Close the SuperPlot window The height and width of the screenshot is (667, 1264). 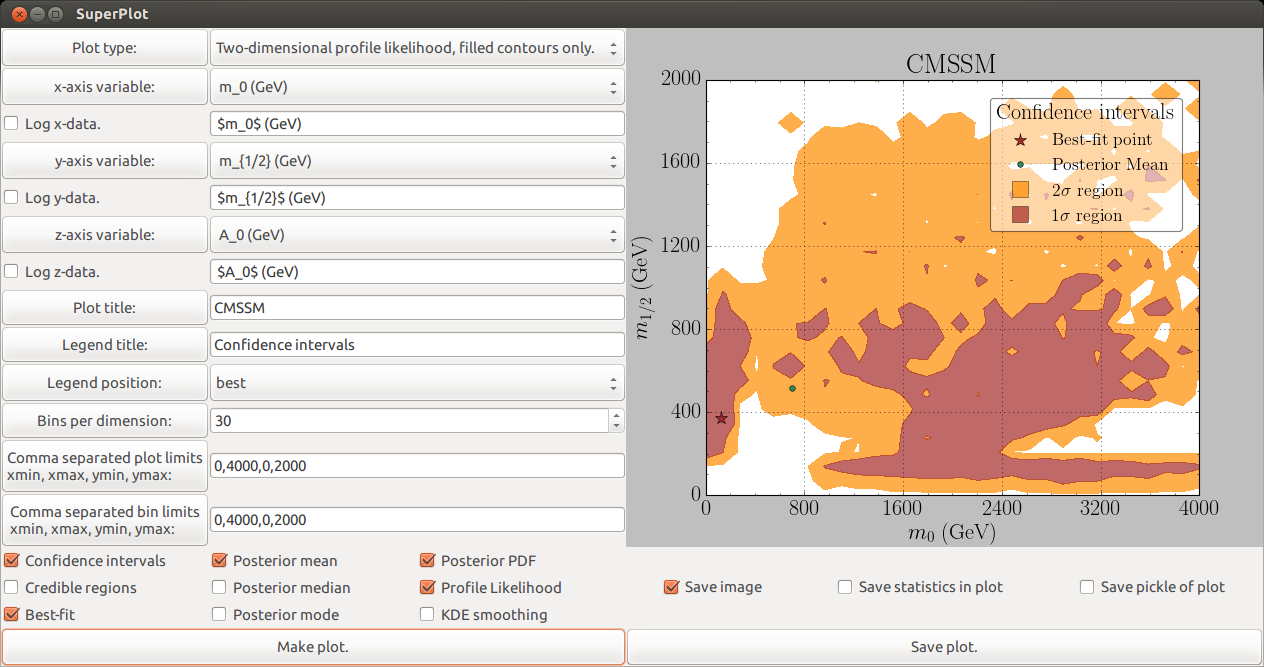click(x=18, y=14)
